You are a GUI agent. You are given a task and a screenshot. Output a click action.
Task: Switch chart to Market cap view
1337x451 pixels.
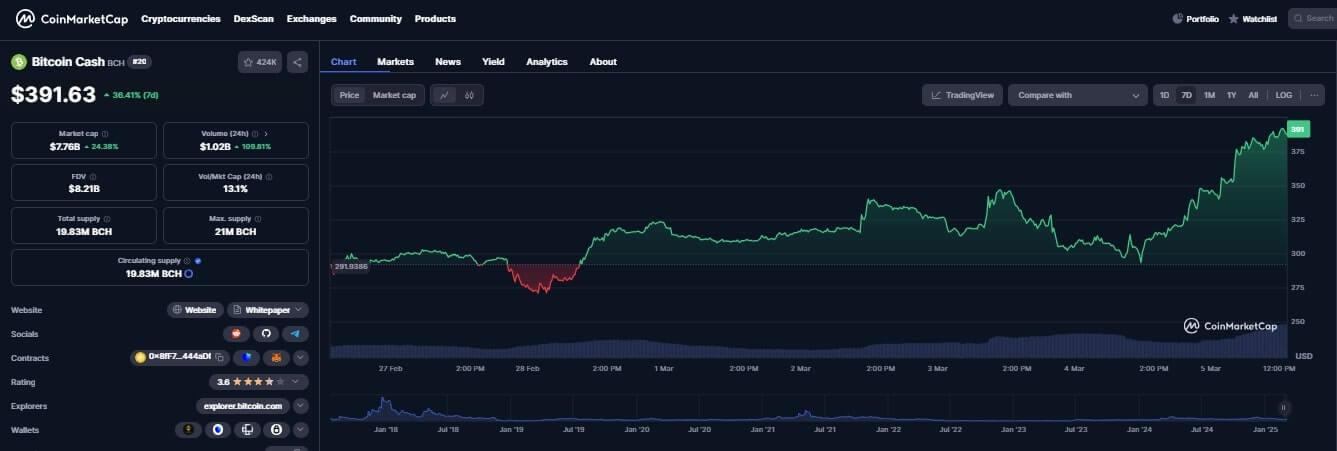pyautogui.click(x=394, y=95)
